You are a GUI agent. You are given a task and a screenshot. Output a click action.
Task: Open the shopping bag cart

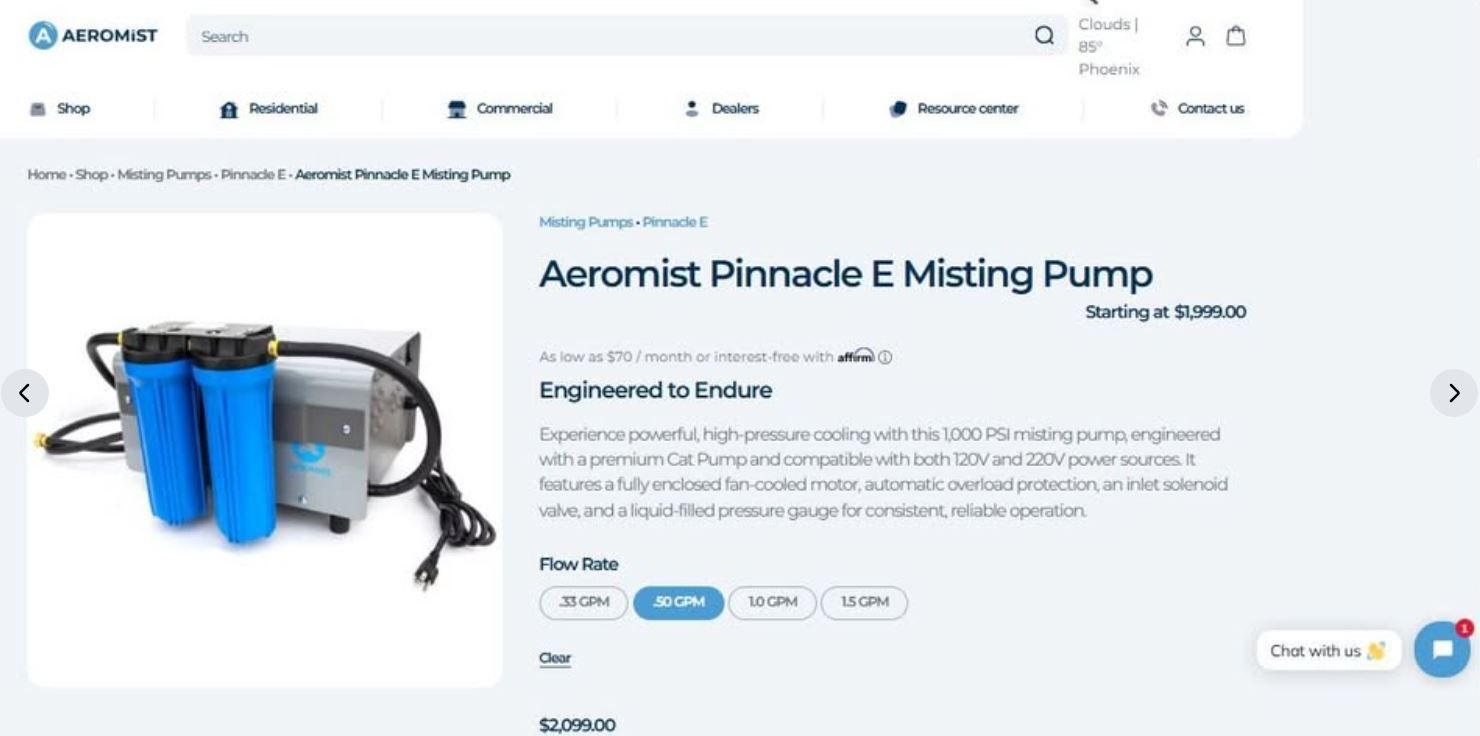[x=1236, y=36]
